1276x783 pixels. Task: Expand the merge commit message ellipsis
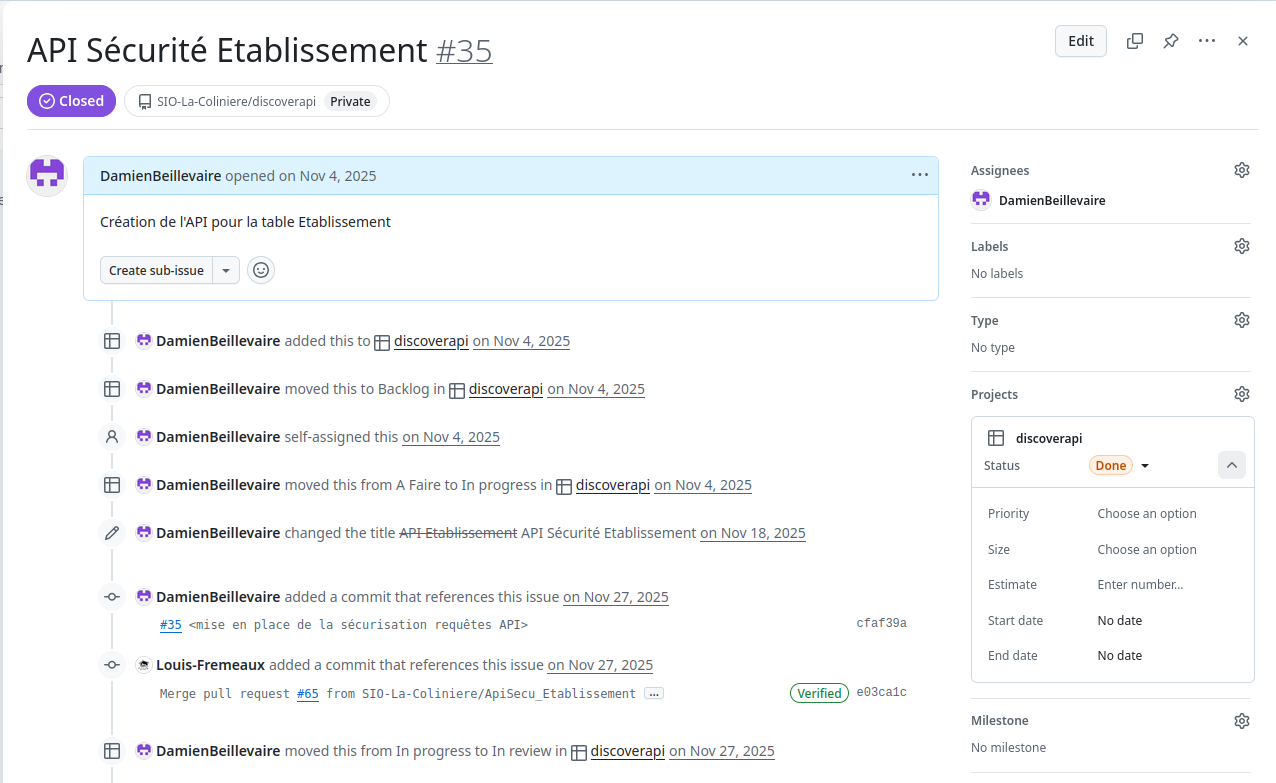[x=654, y=693]
